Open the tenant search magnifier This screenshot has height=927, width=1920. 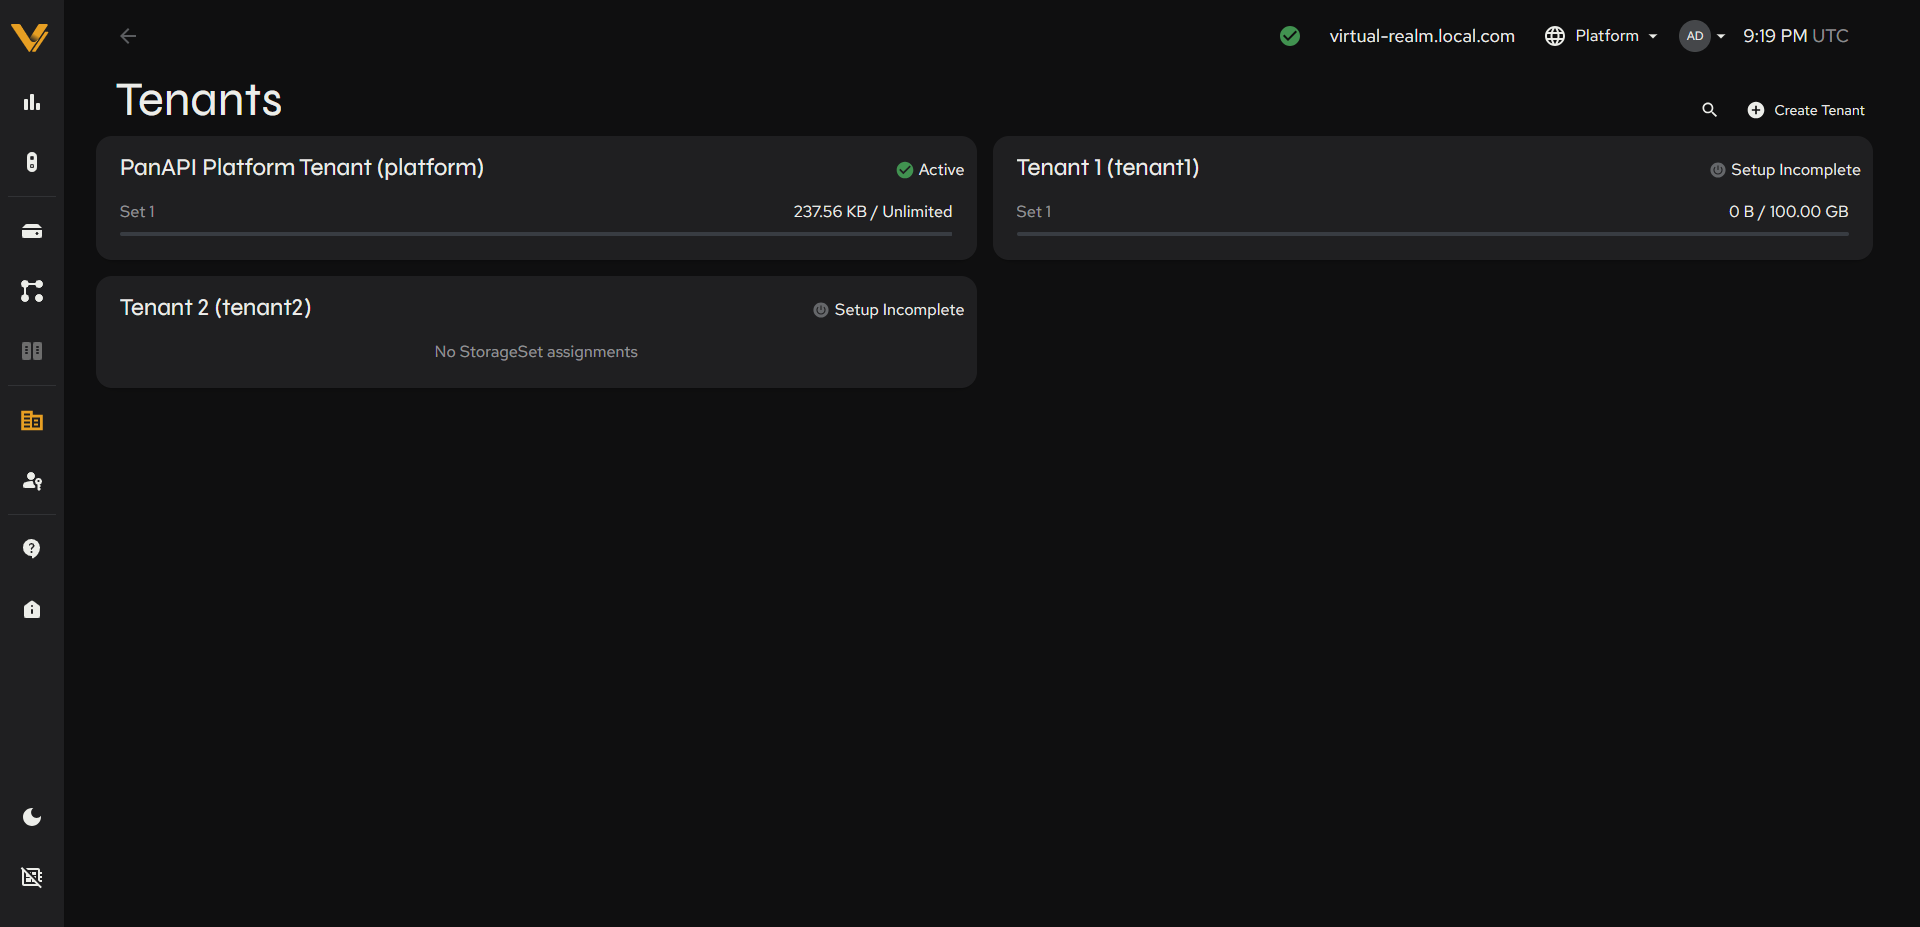click(x=1710, y=110)
